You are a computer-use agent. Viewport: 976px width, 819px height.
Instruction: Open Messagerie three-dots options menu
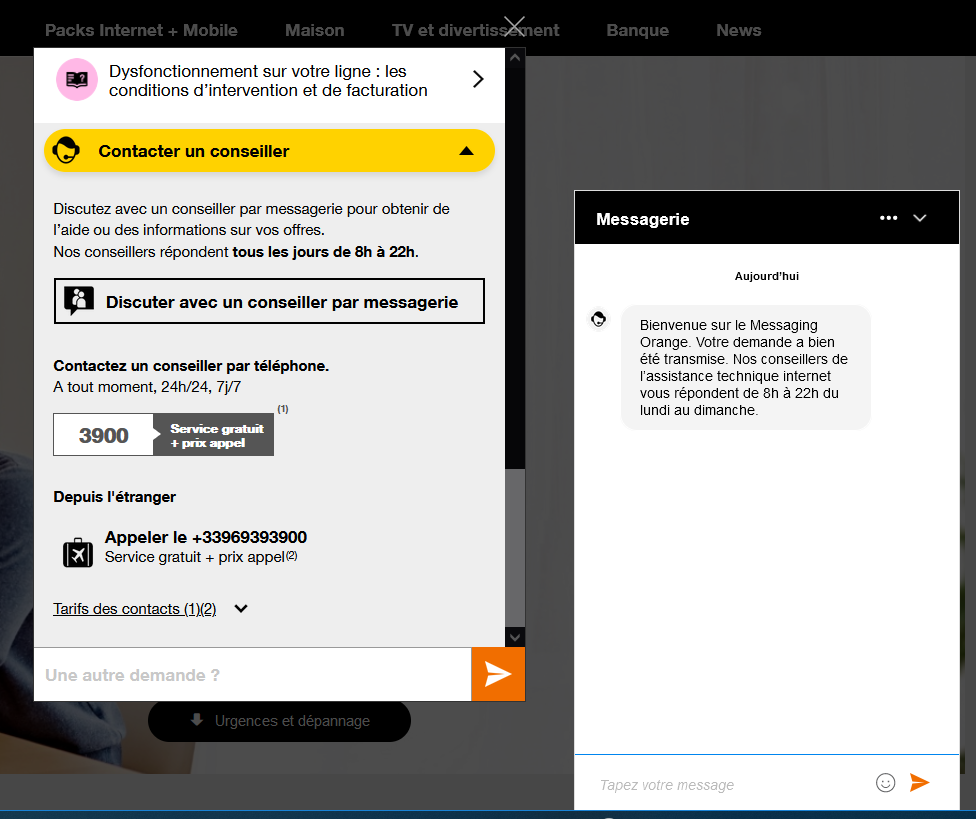point(888,218)
